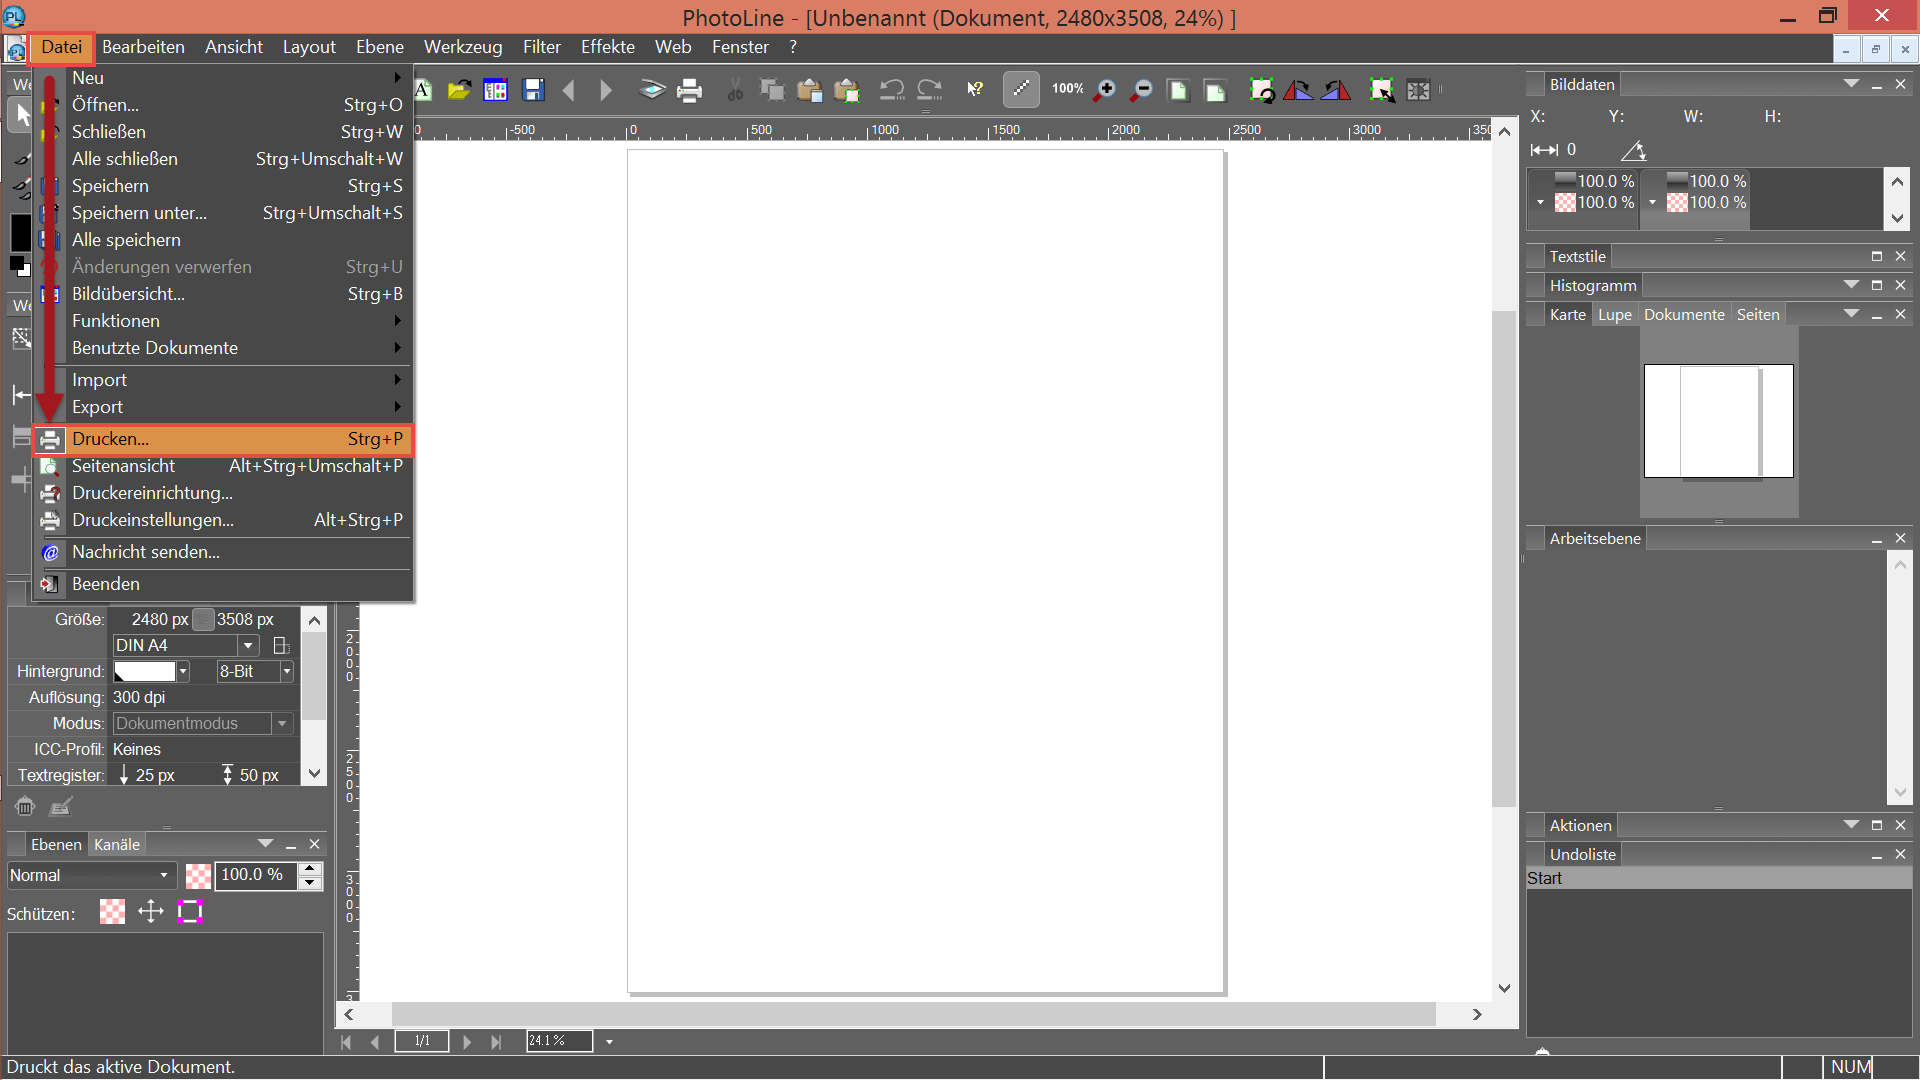The image size is (1920, 1080).
Task: Click the trash icon below document properties
Action: pyautogui.click(x=25, y=806)
